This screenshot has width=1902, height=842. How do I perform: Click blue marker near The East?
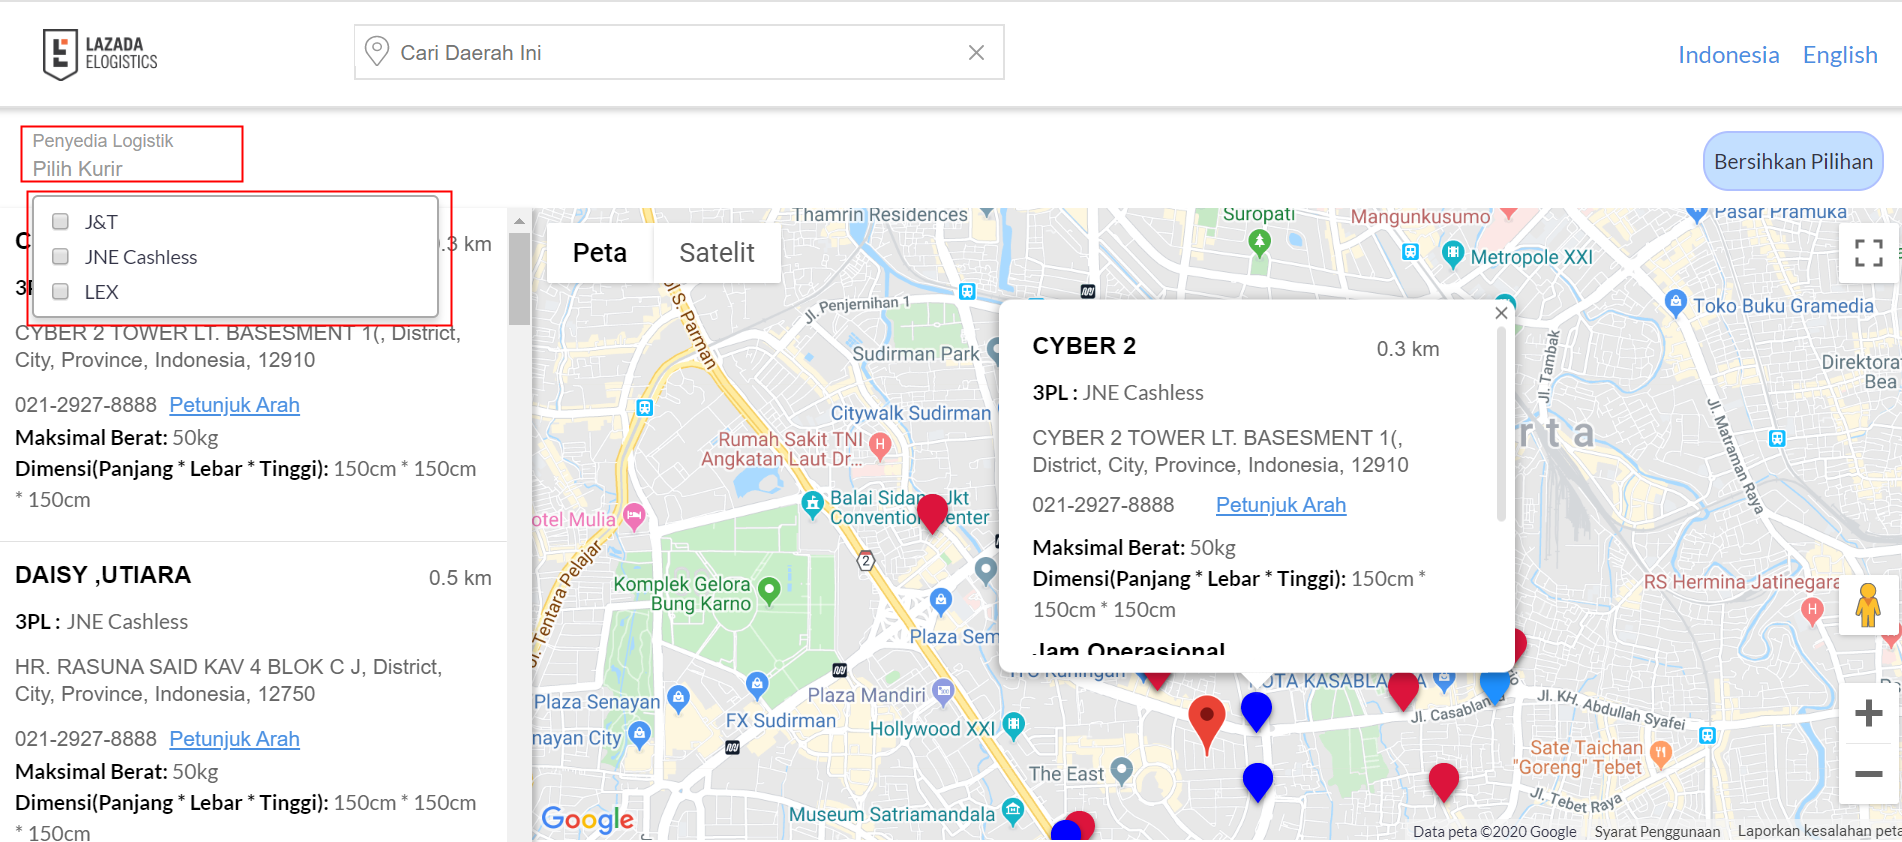point(1257,782)
